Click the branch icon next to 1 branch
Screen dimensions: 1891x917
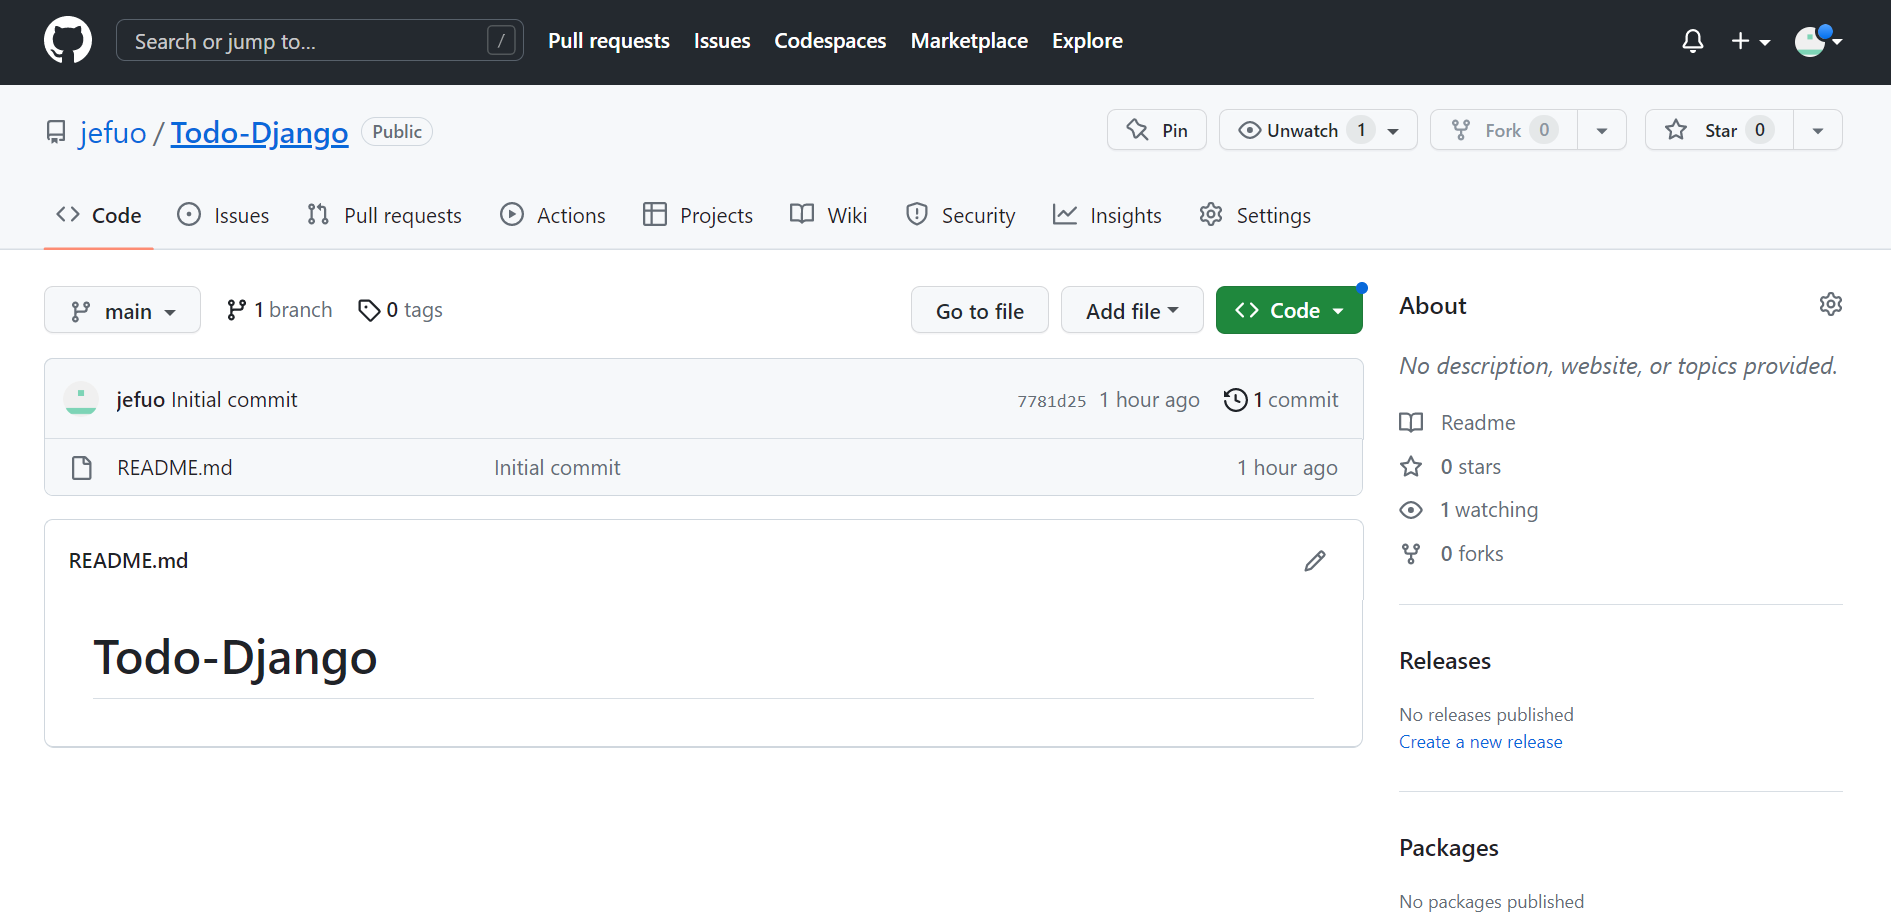coord(236,311)
